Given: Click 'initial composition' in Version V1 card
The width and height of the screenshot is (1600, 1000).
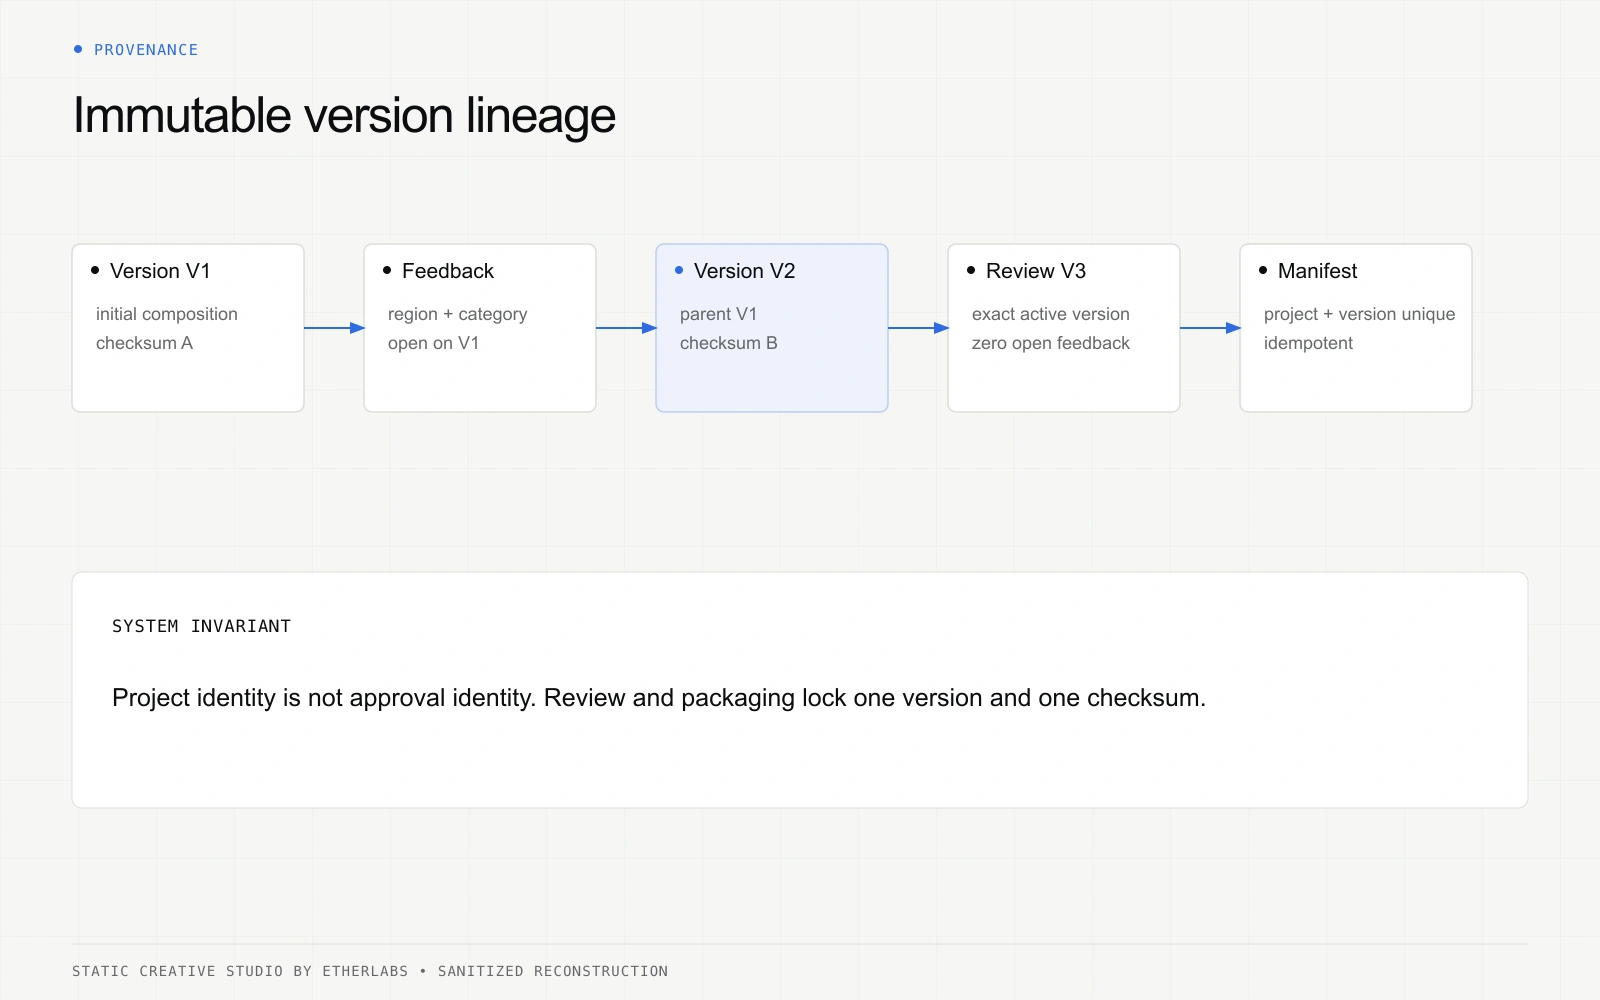Looking at the screenshot, I should click(x=167, y=314).
